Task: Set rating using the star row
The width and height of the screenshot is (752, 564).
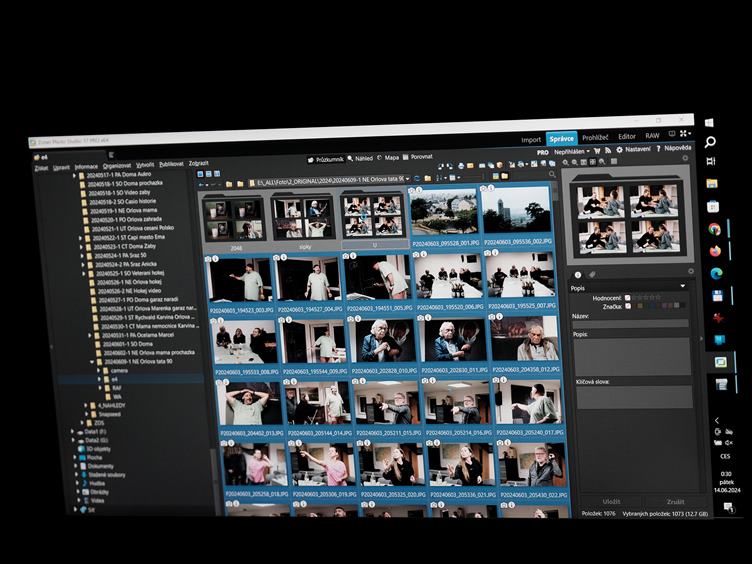Action: tap(647, 297)
